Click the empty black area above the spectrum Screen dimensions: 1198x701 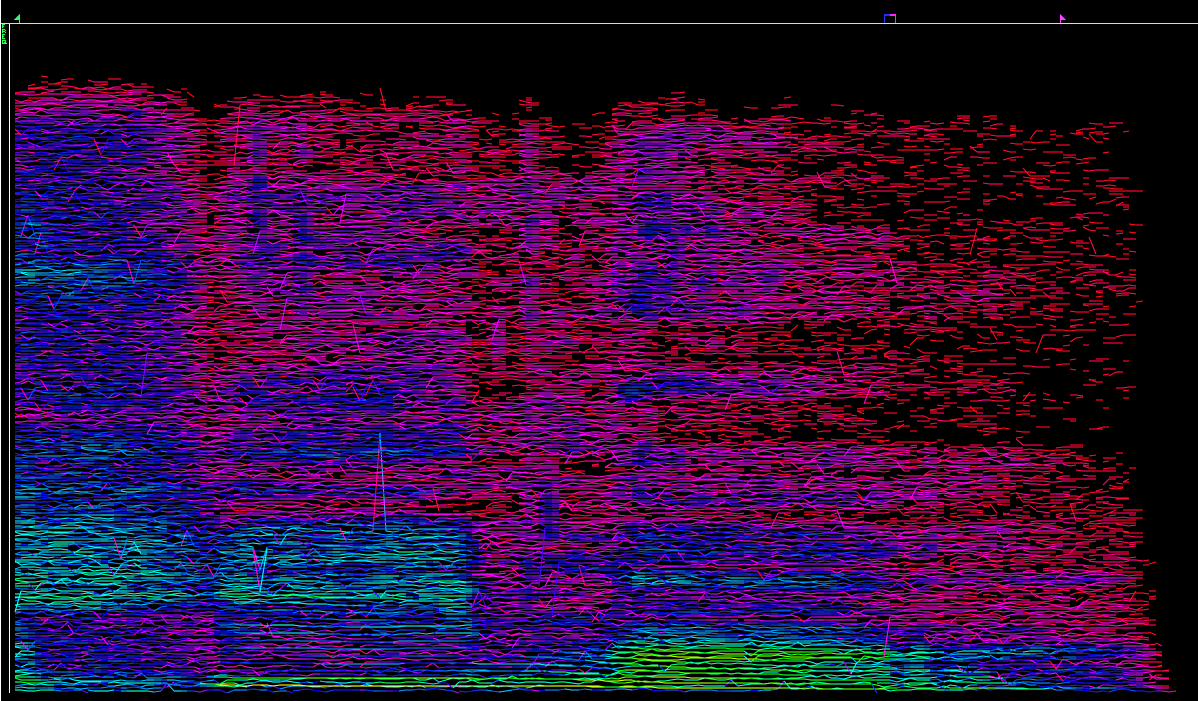tap(600, 55)
